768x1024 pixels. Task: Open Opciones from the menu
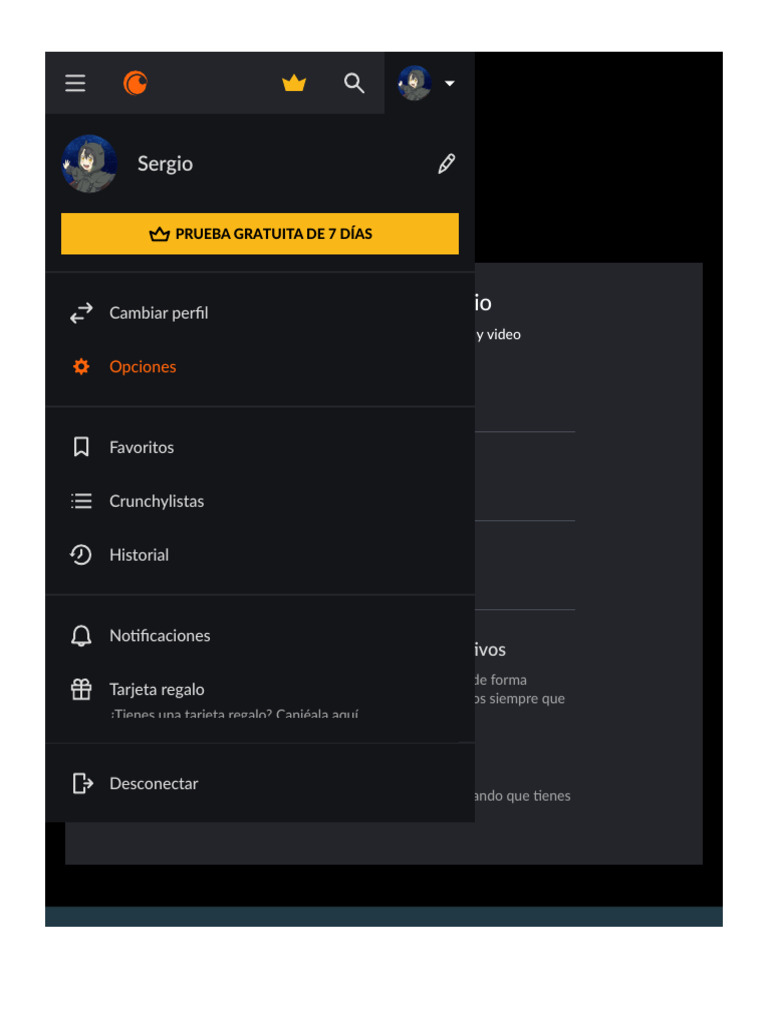pyautogui.click(x=260, y=366)
